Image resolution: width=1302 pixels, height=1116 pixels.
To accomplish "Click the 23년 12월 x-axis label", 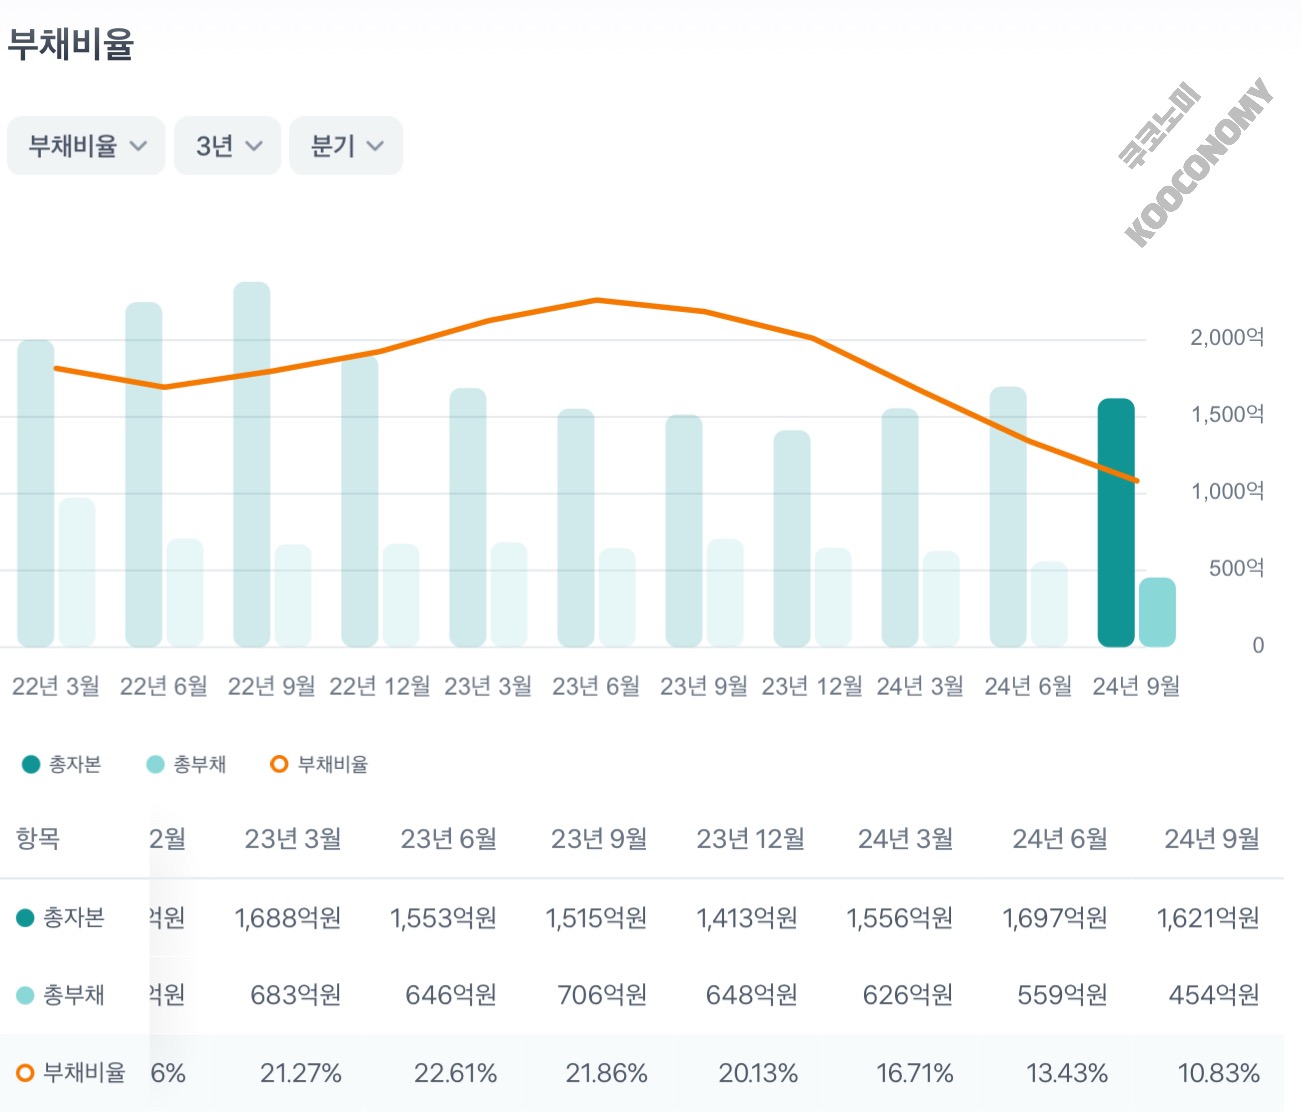I will (x=812, y=686).
